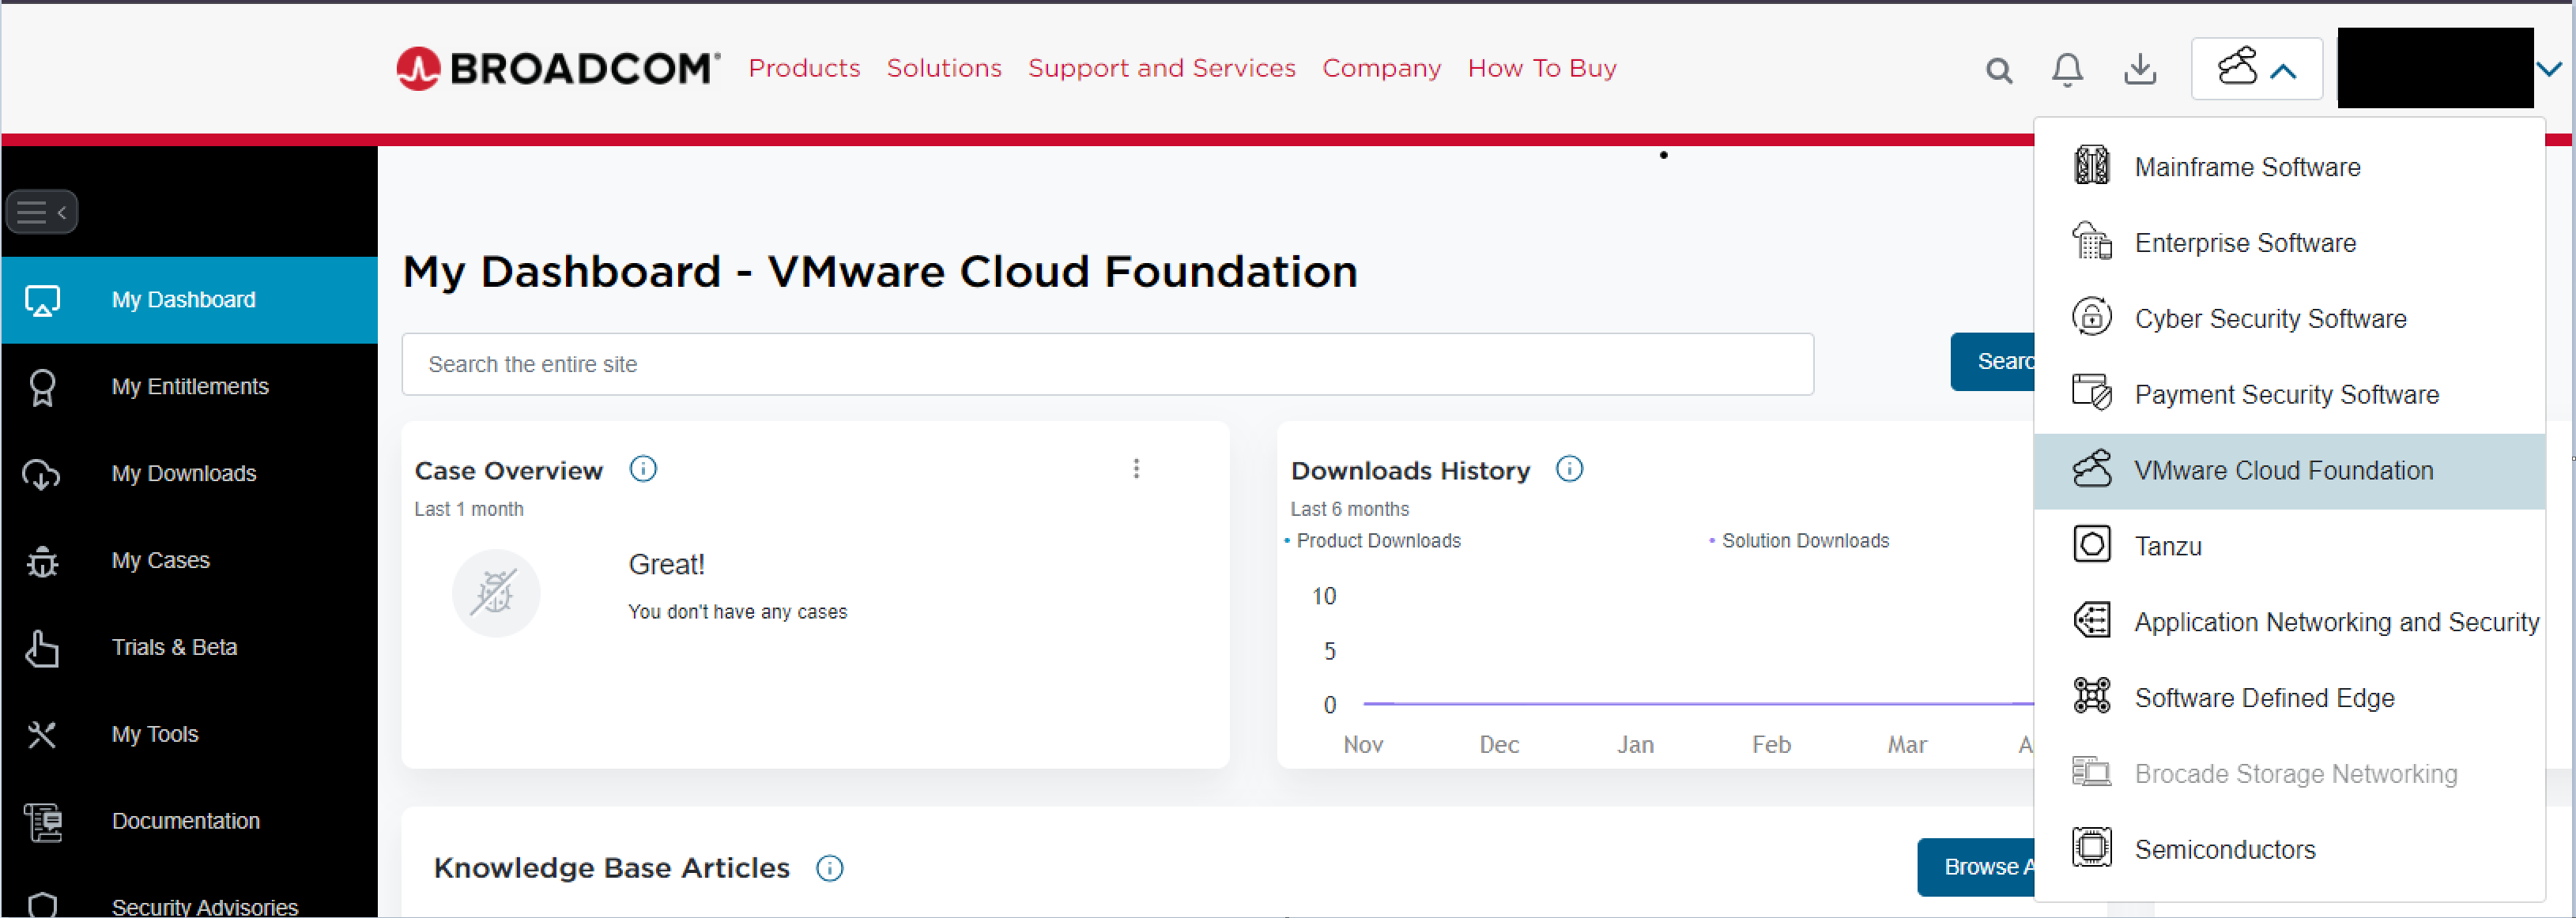This screenshot has width=2576, height=918.
Task: Click the My Cases bug icon
Action: pos(42,561)
